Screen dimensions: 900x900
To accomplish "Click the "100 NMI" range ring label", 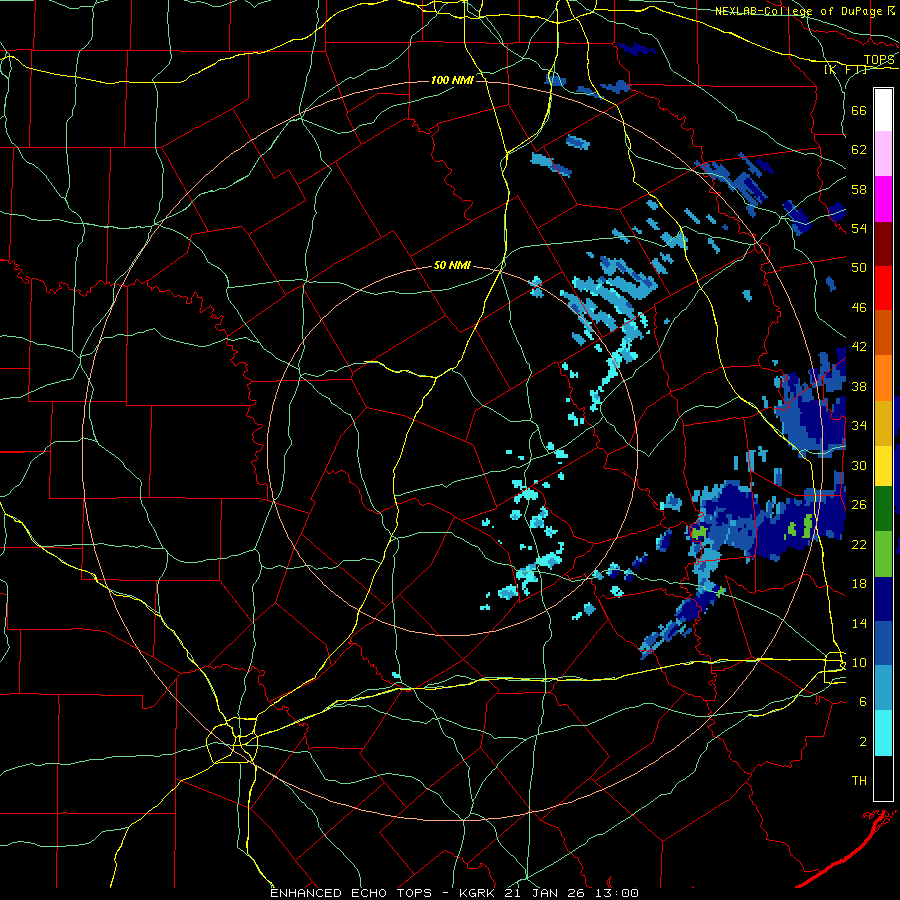I will coord(452,80).
